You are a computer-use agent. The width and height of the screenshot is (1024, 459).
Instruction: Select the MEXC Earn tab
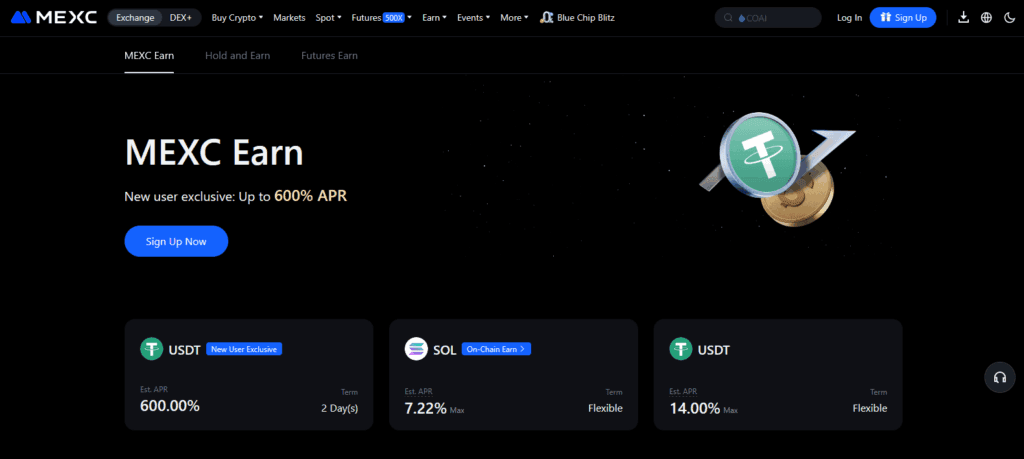tap(149, 55)
